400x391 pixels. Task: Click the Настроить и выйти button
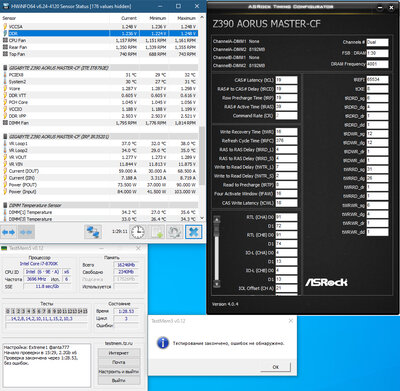point(119,371)
